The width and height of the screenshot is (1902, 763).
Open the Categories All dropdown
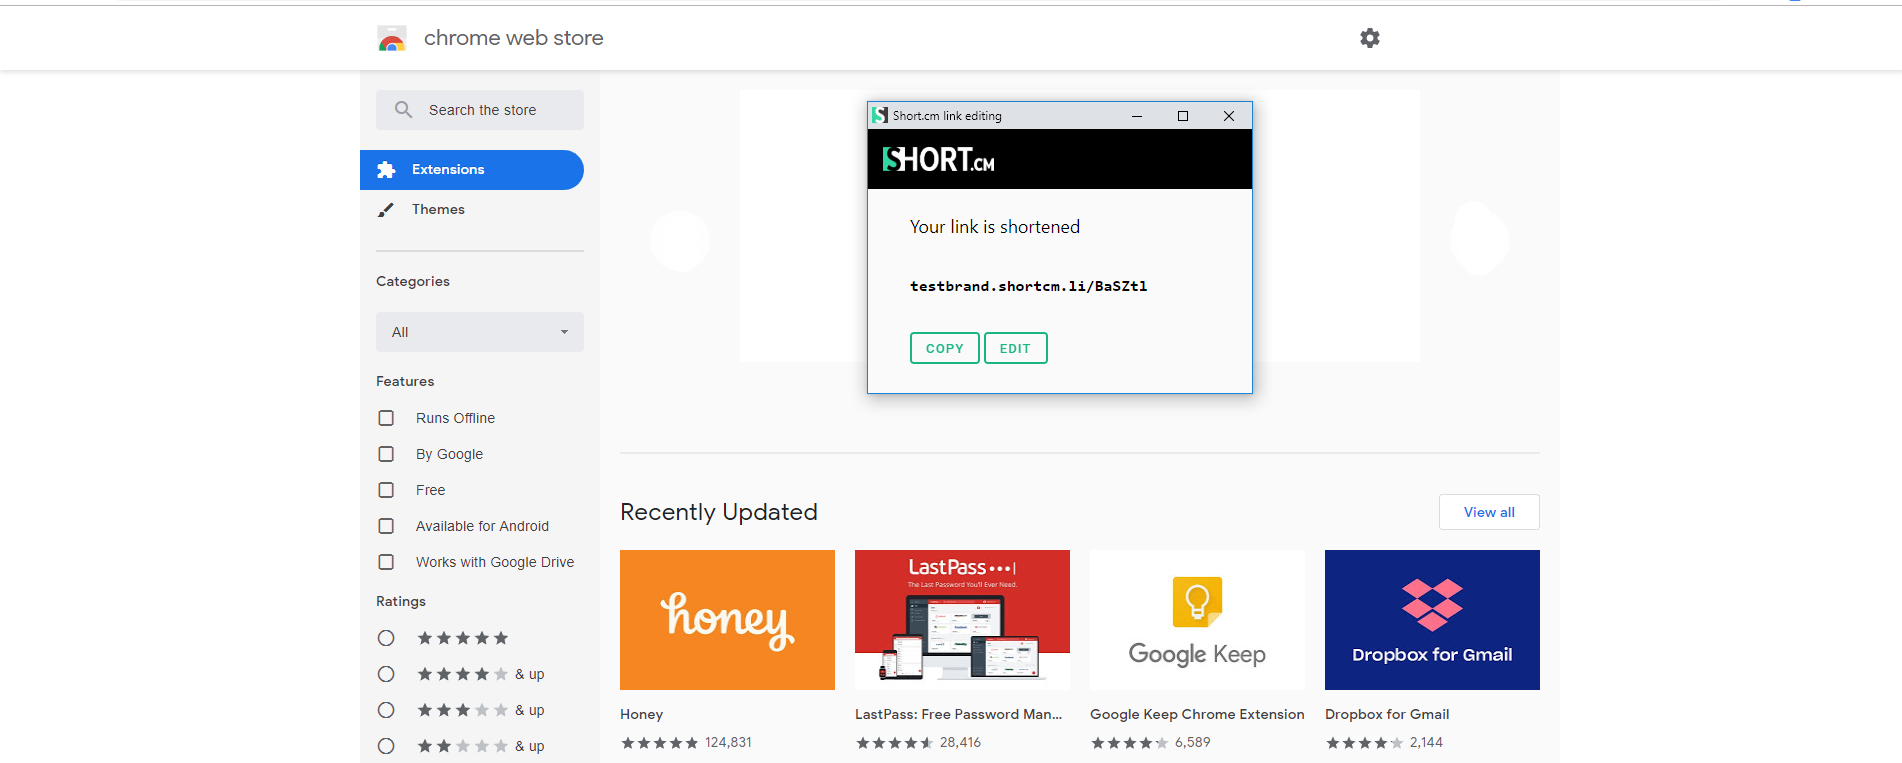click(480, 332)
